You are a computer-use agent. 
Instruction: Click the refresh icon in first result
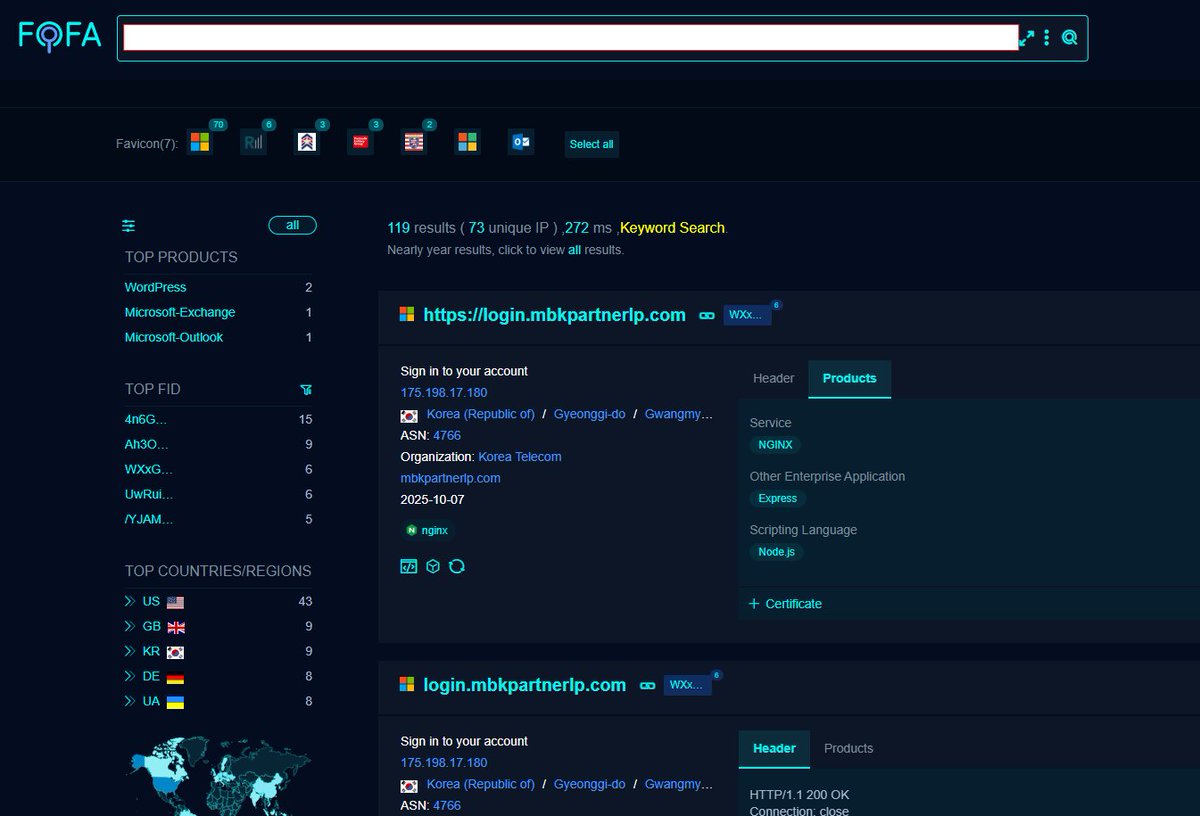tap(457, 566)
